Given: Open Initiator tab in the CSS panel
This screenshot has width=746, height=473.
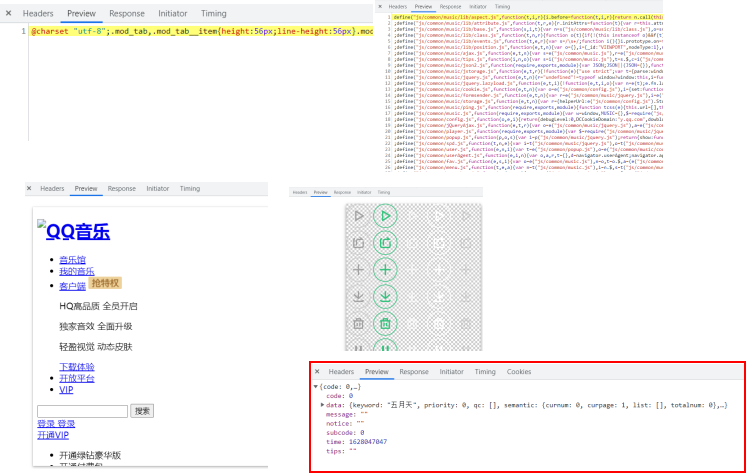Looking at the screenshot, I should pos(173,13).
